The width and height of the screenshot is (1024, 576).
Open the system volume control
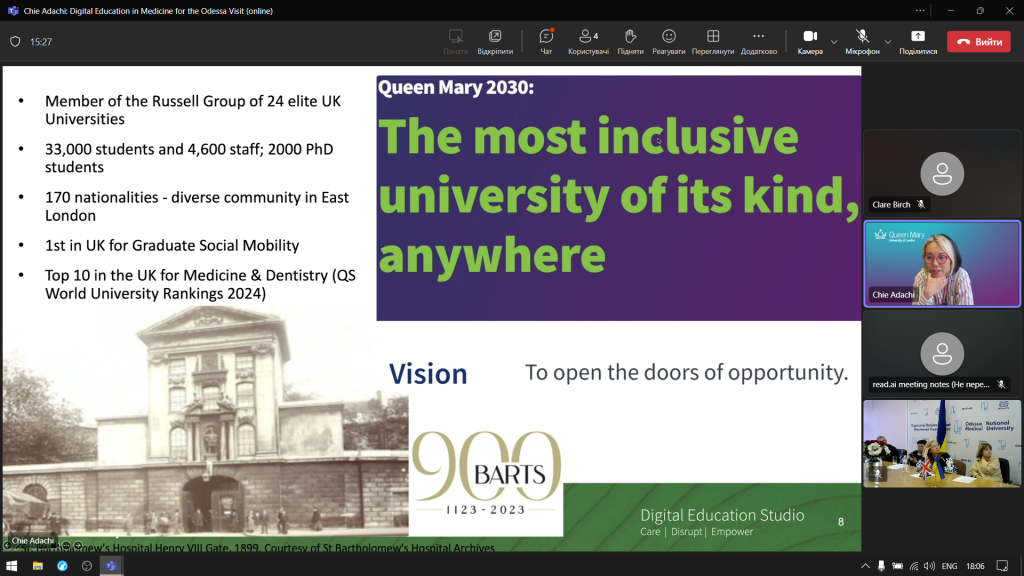[x=929, y=566]
